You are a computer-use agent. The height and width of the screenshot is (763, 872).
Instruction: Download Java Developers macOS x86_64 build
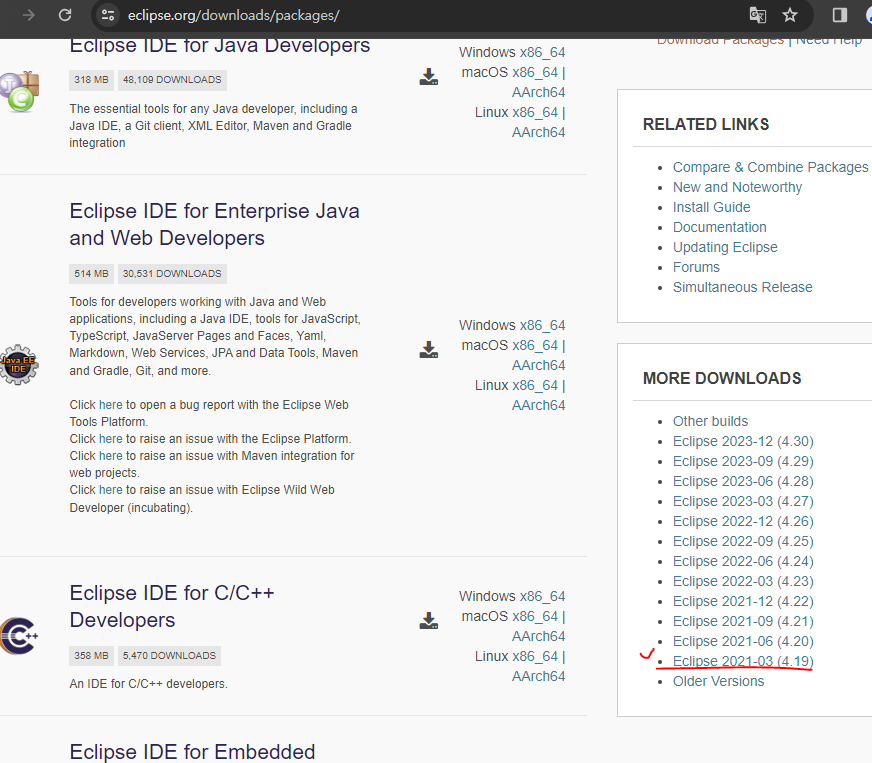(535, 72)
